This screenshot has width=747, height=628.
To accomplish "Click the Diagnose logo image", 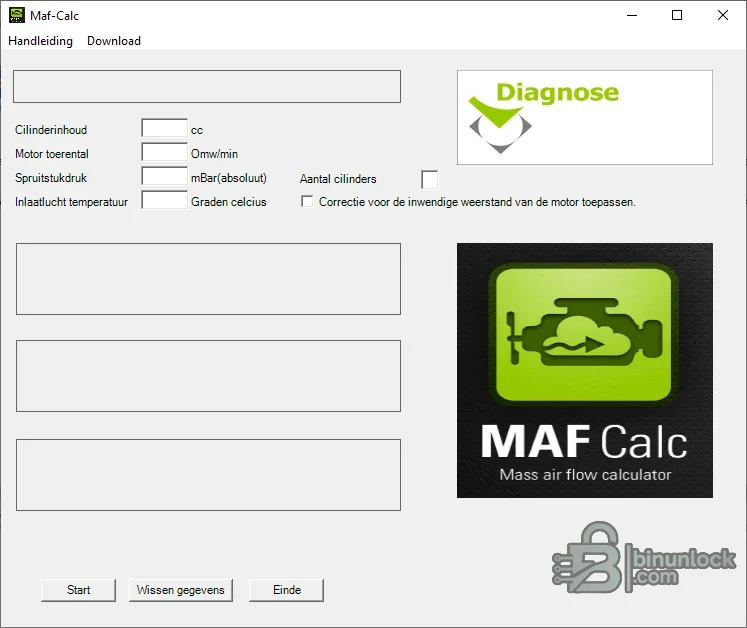I will pyautogui.click(x=585, y=118).
